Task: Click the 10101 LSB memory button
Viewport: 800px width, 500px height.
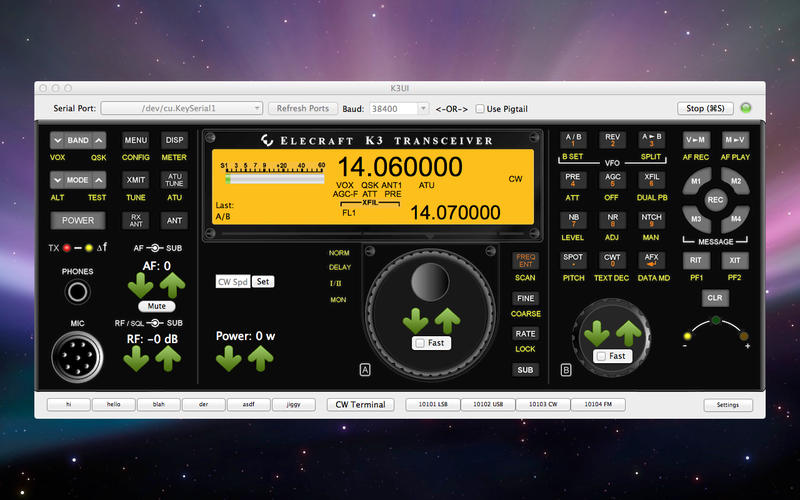Action: tap(431, 405)
